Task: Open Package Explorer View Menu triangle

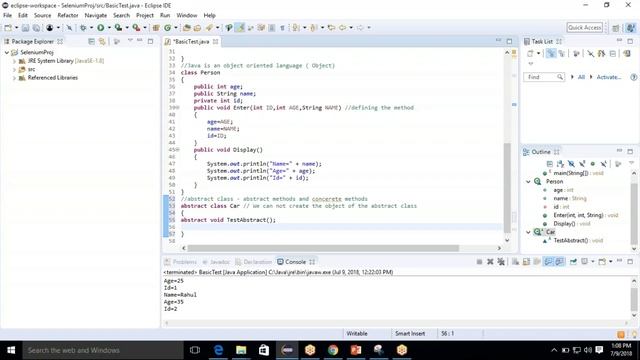Action: 130,41
